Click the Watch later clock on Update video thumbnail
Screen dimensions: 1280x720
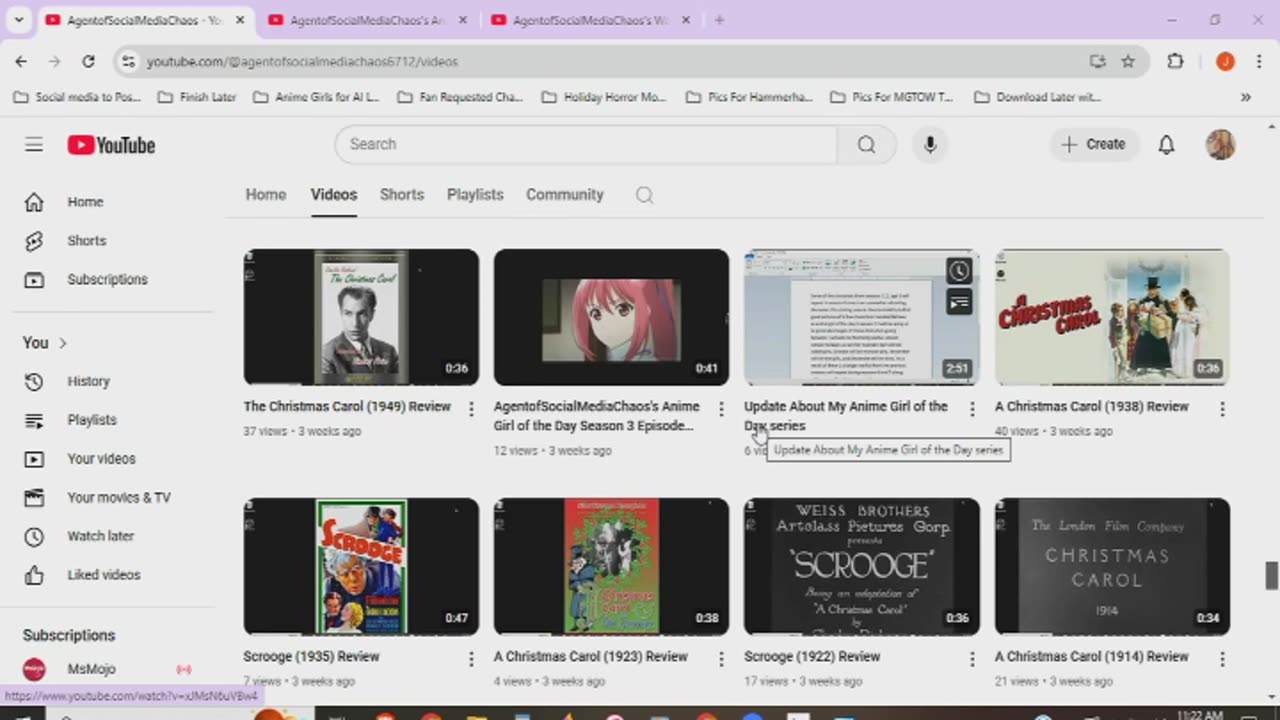pos(959,271)
